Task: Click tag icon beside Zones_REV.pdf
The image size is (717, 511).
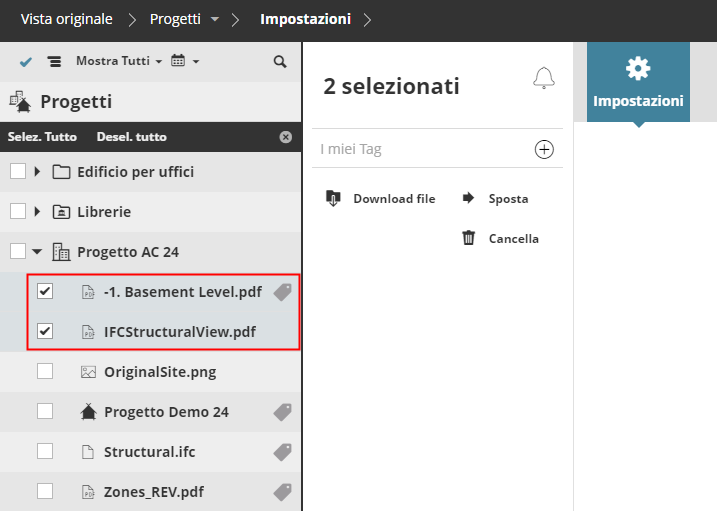Action: pyautogui.click(x=283, y=492)
